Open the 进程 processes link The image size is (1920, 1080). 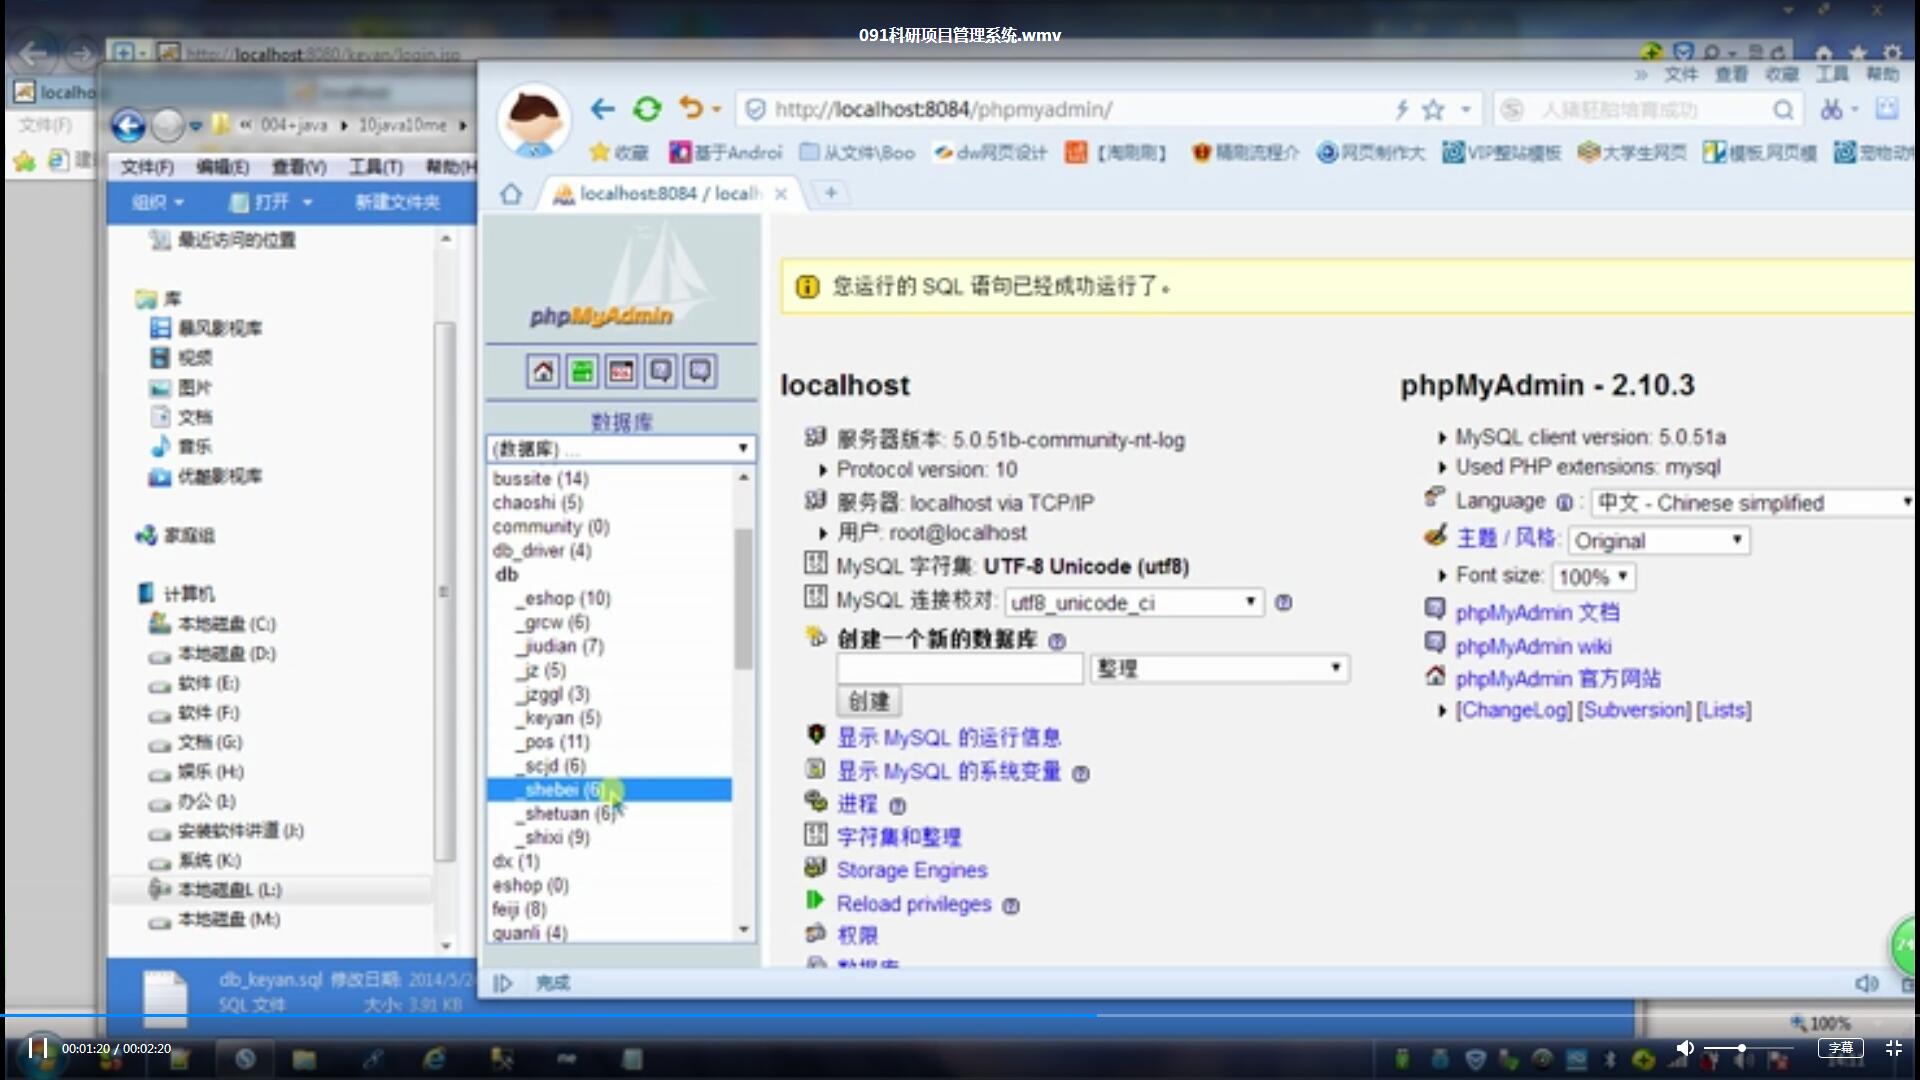click(x=856, y=804)
